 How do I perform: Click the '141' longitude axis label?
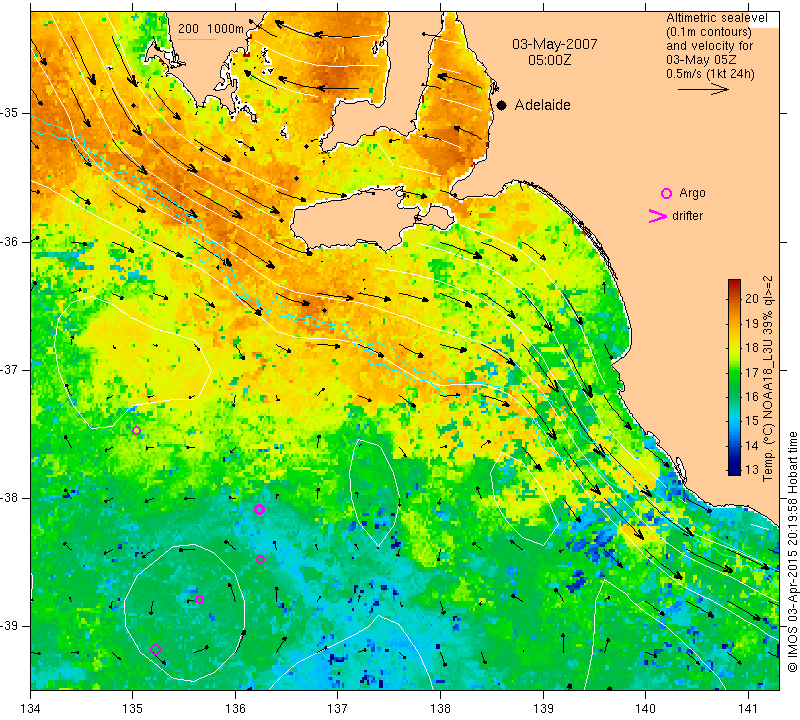coord(748,709)
